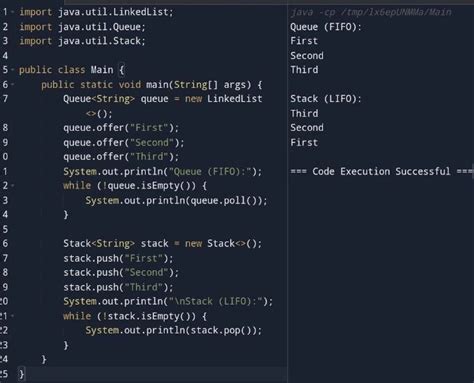The height and width of the screenshot is (383, 474).
Task: Click the Queue<String> queue = new LinkedList line
Action: 163,99
